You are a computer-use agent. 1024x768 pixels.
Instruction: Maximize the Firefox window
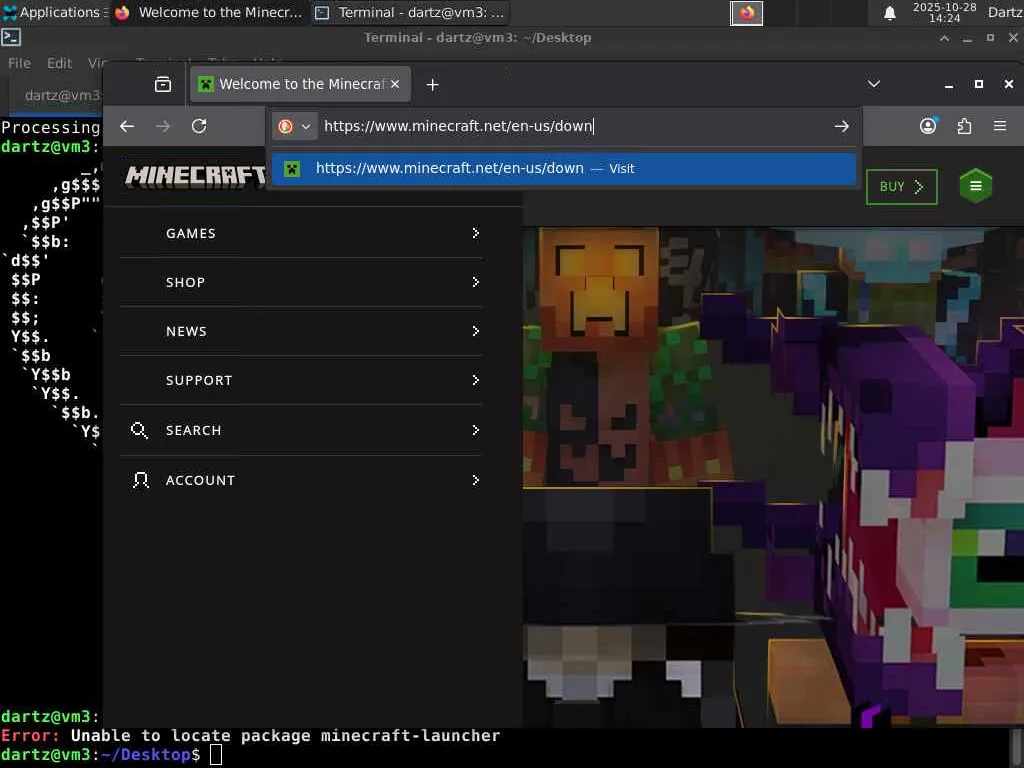tap(978, 84)
